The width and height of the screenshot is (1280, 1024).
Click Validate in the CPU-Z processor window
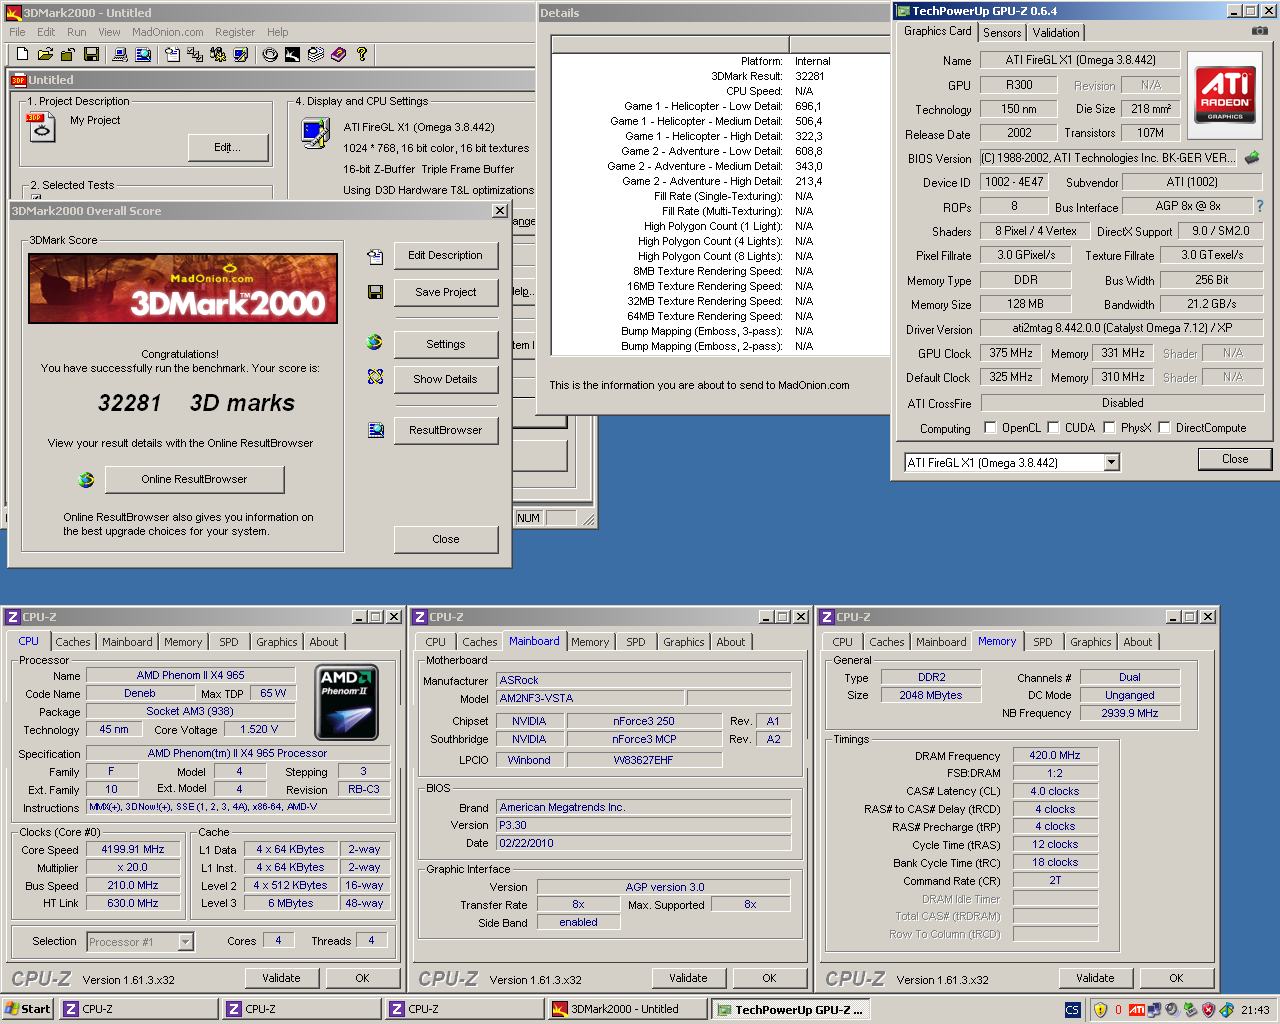click(x=281, y=978)
